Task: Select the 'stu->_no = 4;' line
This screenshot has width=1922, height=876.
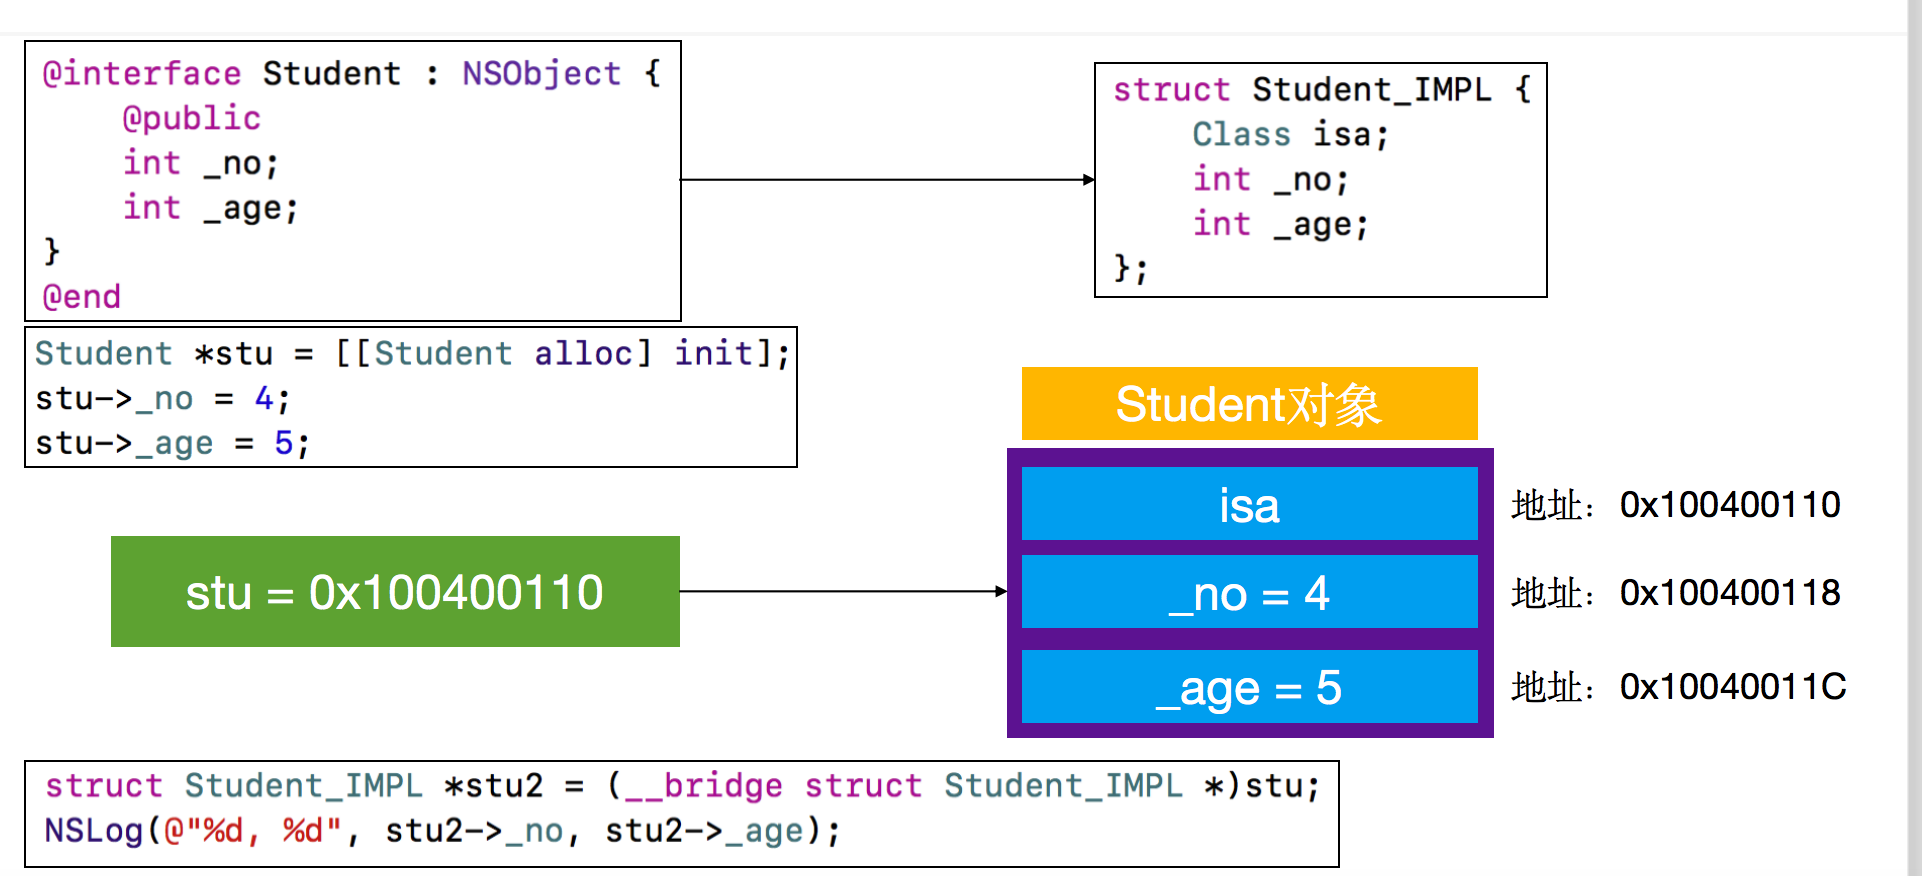Action: [162, 399]
